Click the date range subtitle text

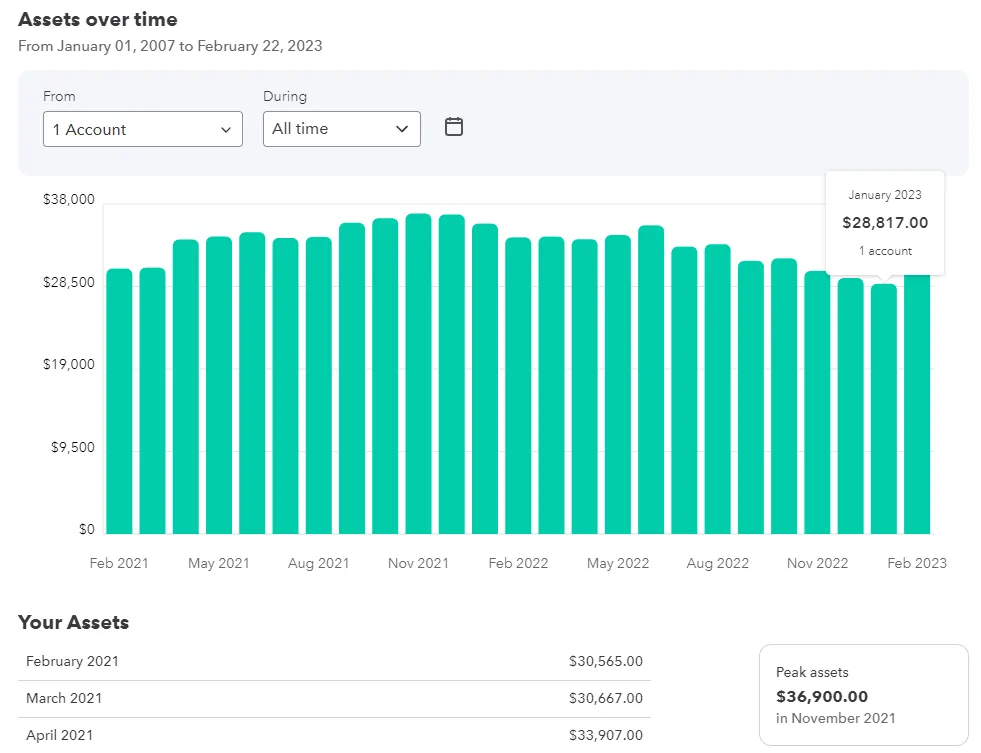170,46
